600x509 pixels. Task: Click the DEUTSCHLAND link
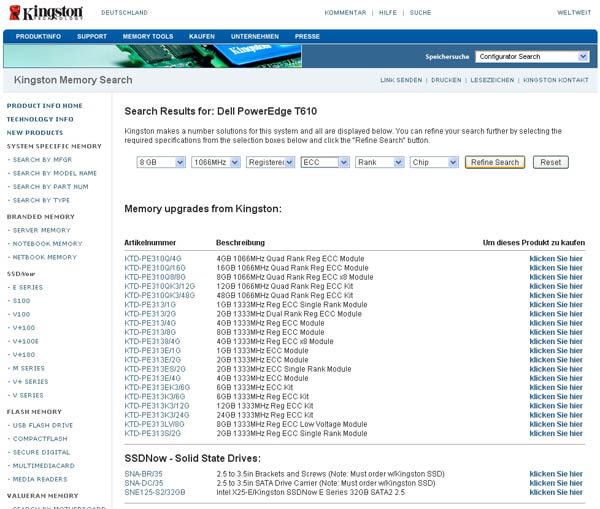tap(124, 13)
